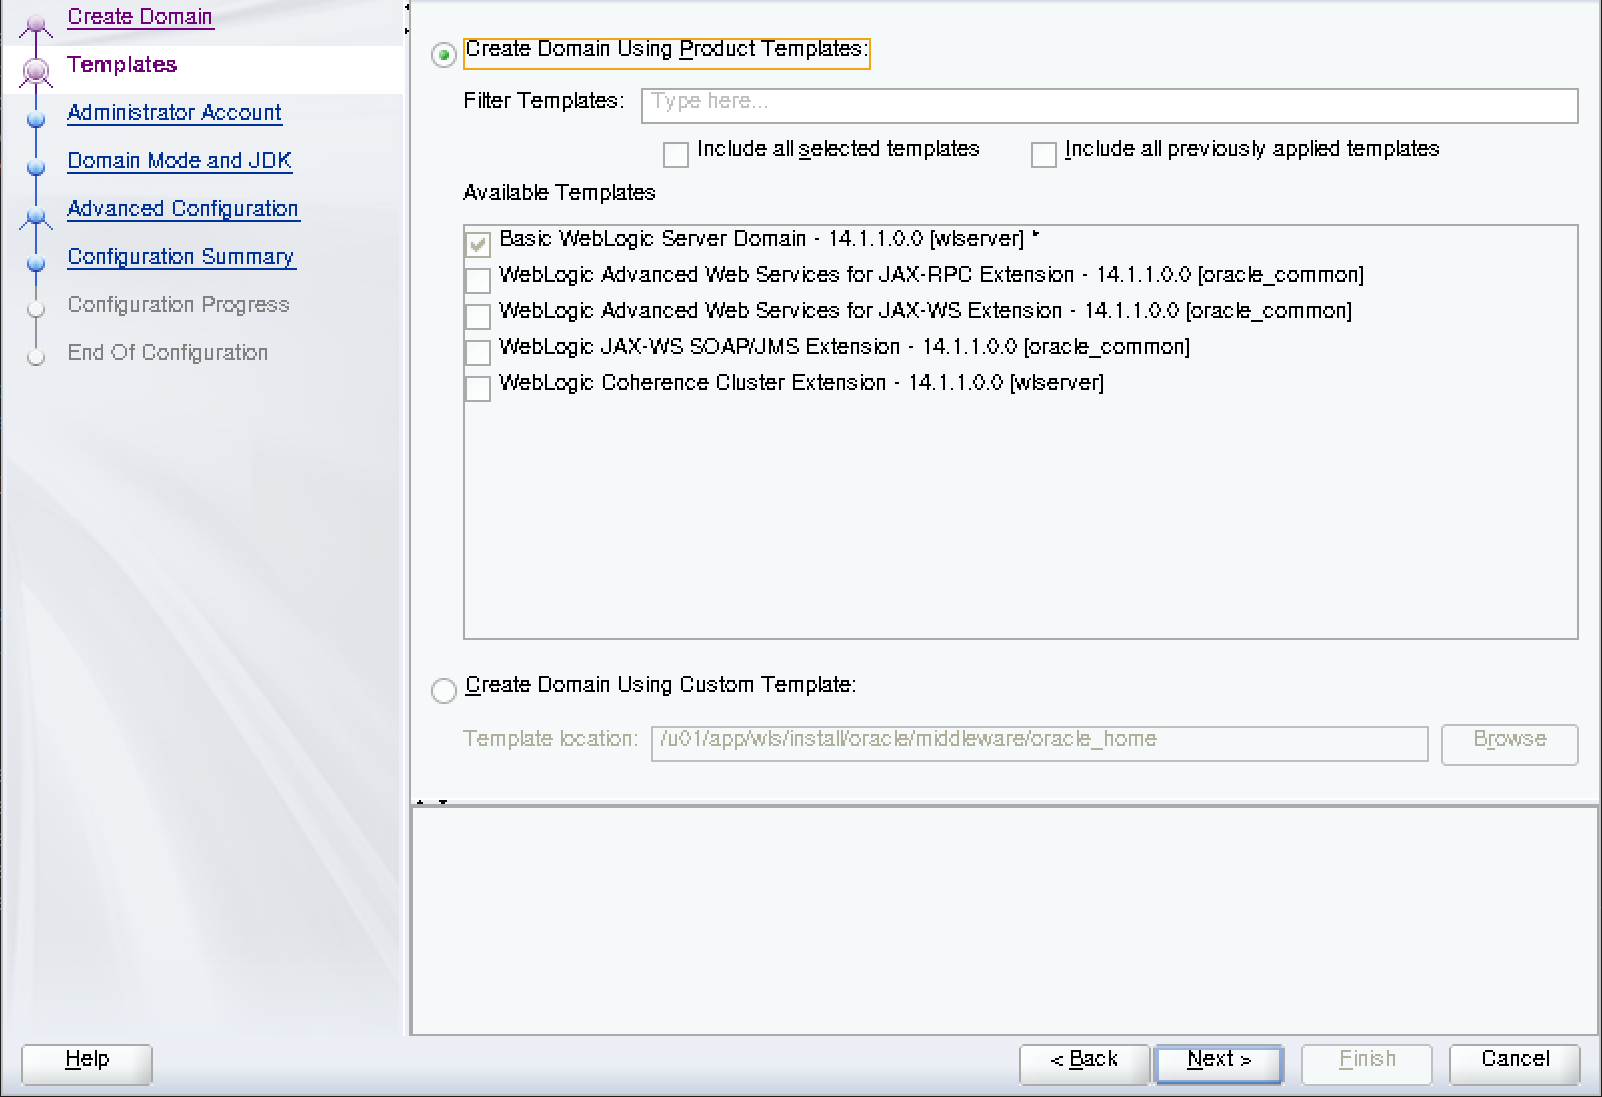Click the Templates step icon
Image resolution: width=1602 pixels, height=1097 pixels.
click(36, 68)
